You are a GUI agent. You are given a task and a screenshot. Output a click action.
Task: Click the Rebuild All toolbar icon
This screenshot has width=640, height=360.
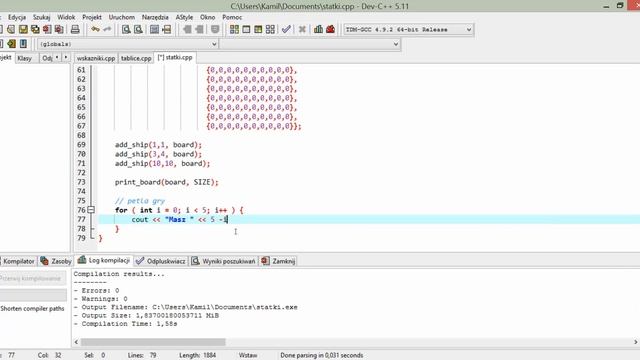(270, 29)
